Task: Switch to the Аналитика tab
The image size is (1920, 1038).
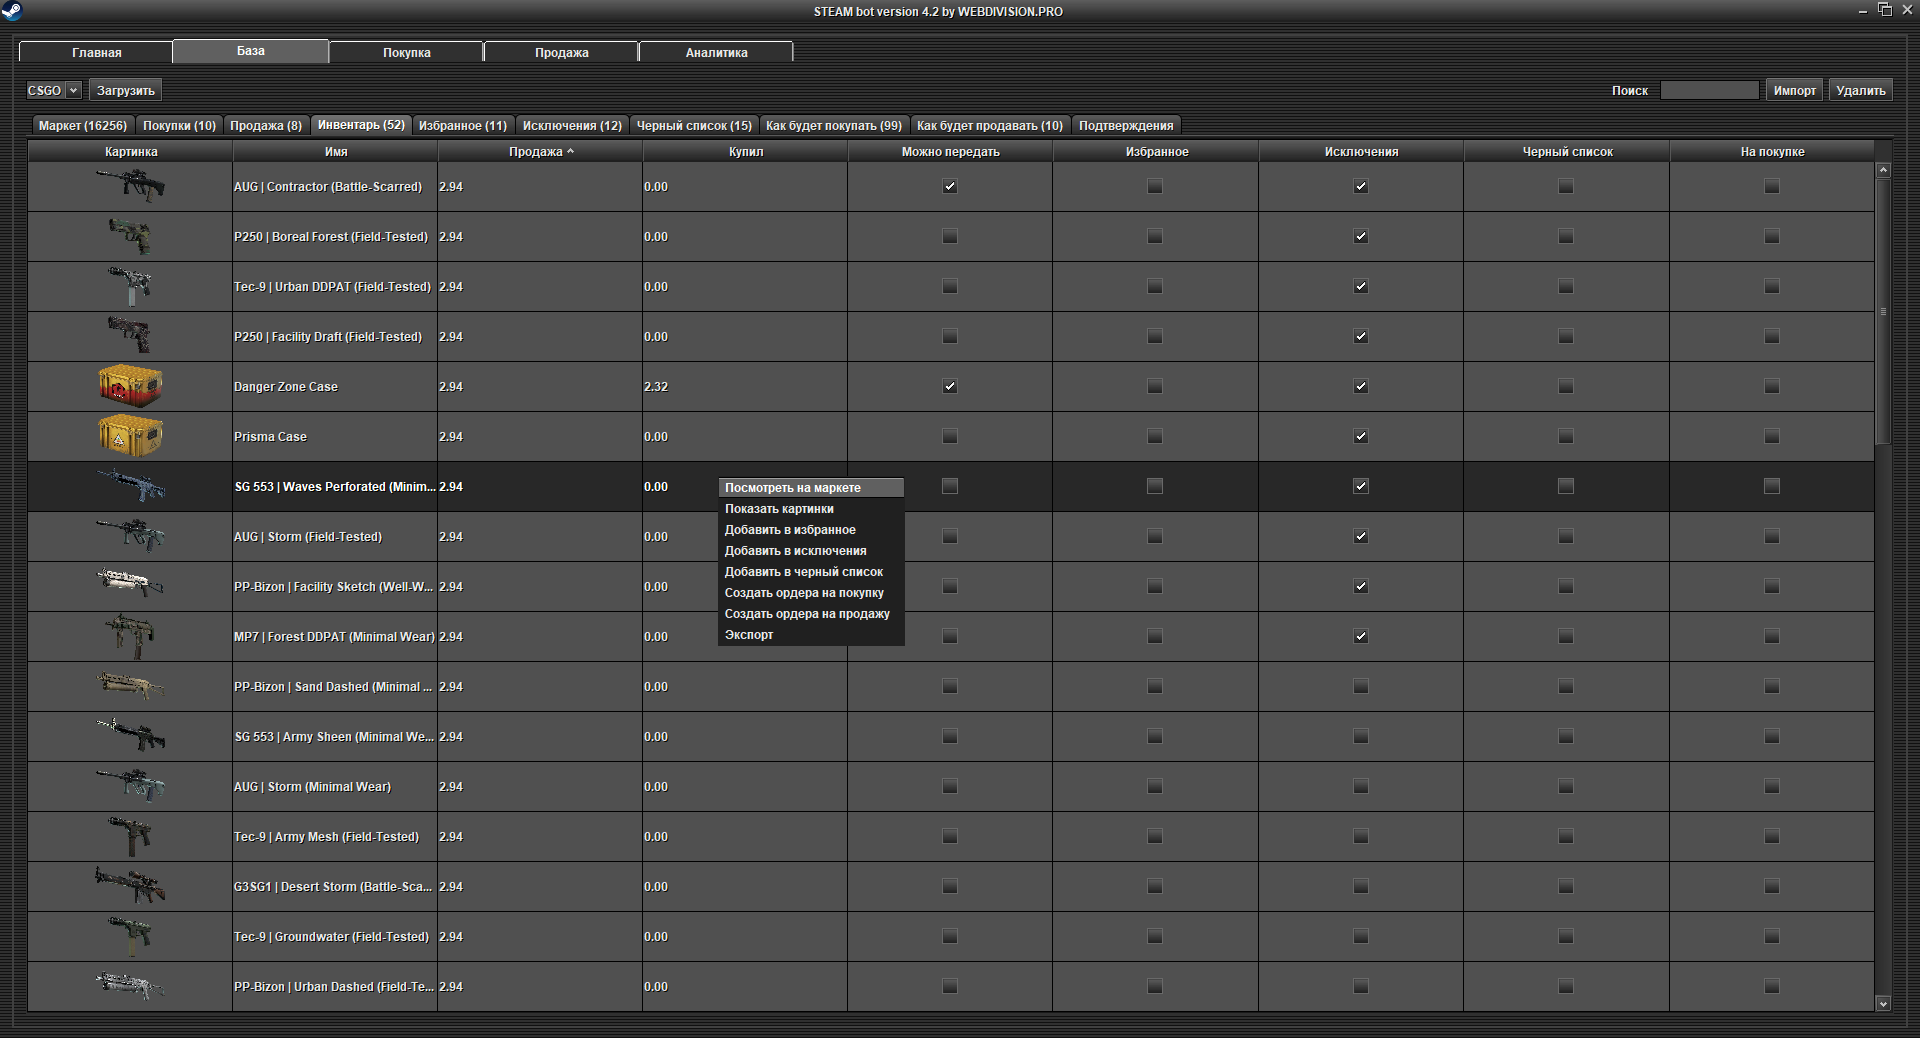Action: click(x=716, y=52)
